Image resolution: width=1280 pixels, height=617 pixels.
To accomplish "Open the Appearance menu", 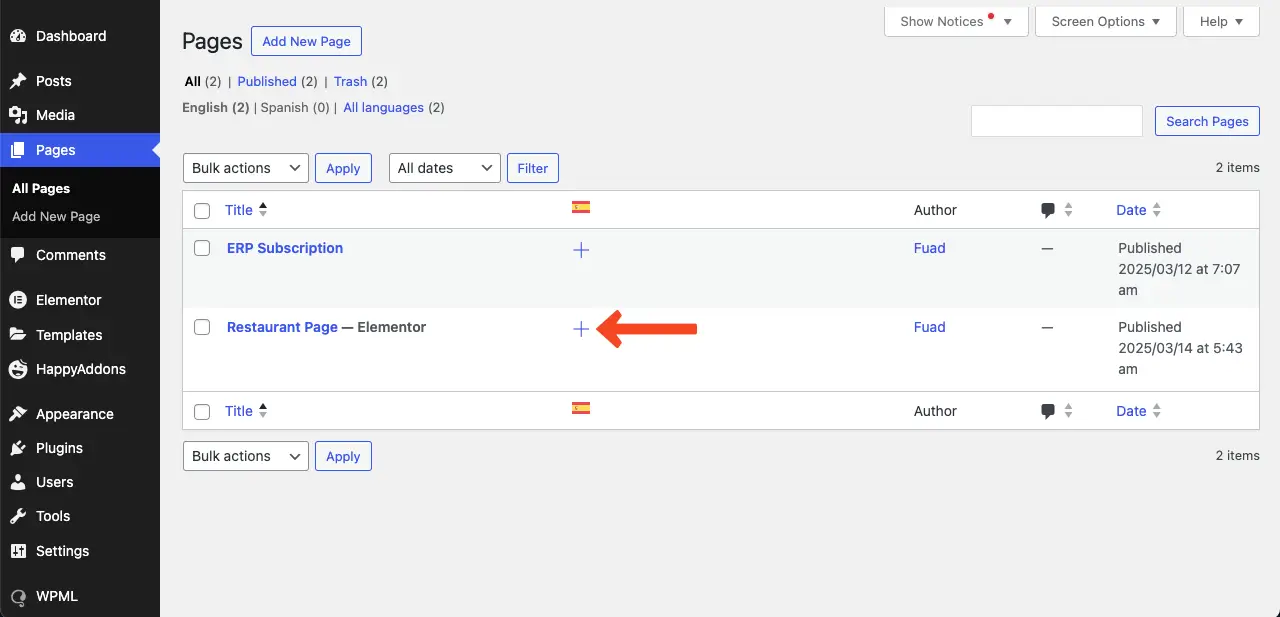I will point(80,414).
